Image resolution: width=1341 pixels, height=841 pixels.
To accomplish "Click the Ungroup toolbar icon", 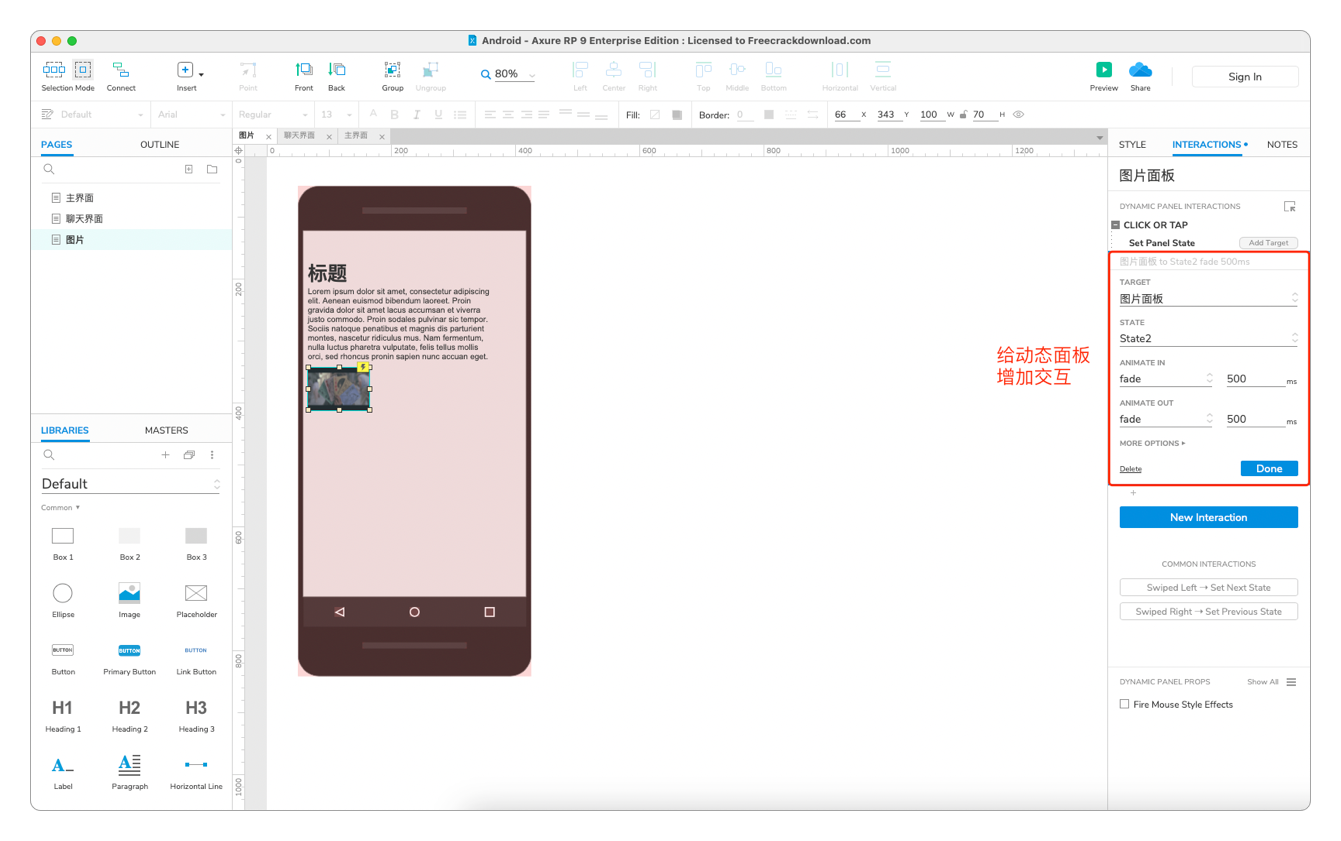I will tap(430, 69).
